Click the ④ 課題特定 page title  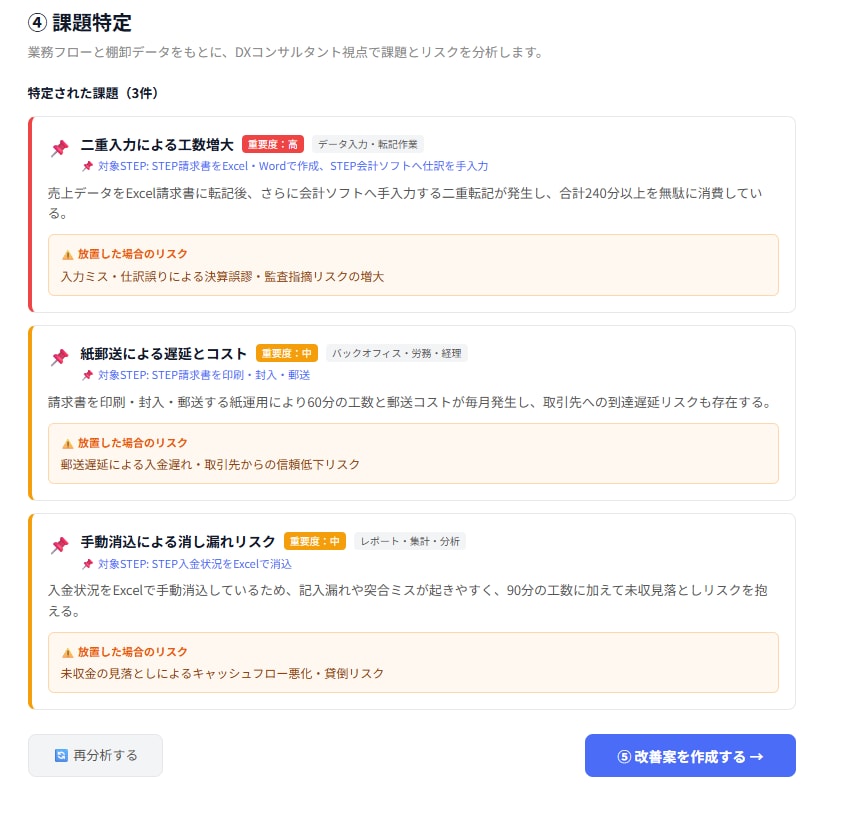point(80,23)
